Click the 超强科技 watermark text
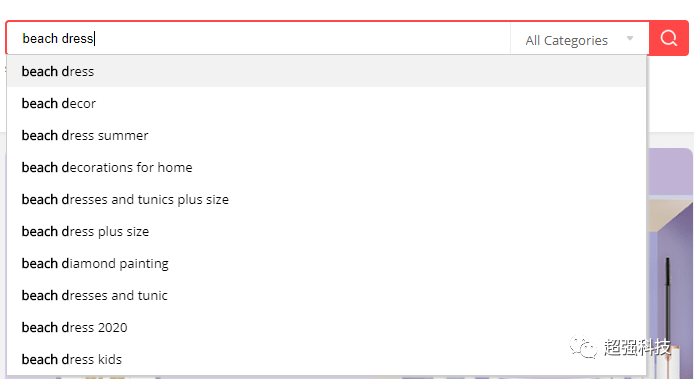Image resolution: width=694 pixels, height=379 pixels. click(x=637, y=347)
